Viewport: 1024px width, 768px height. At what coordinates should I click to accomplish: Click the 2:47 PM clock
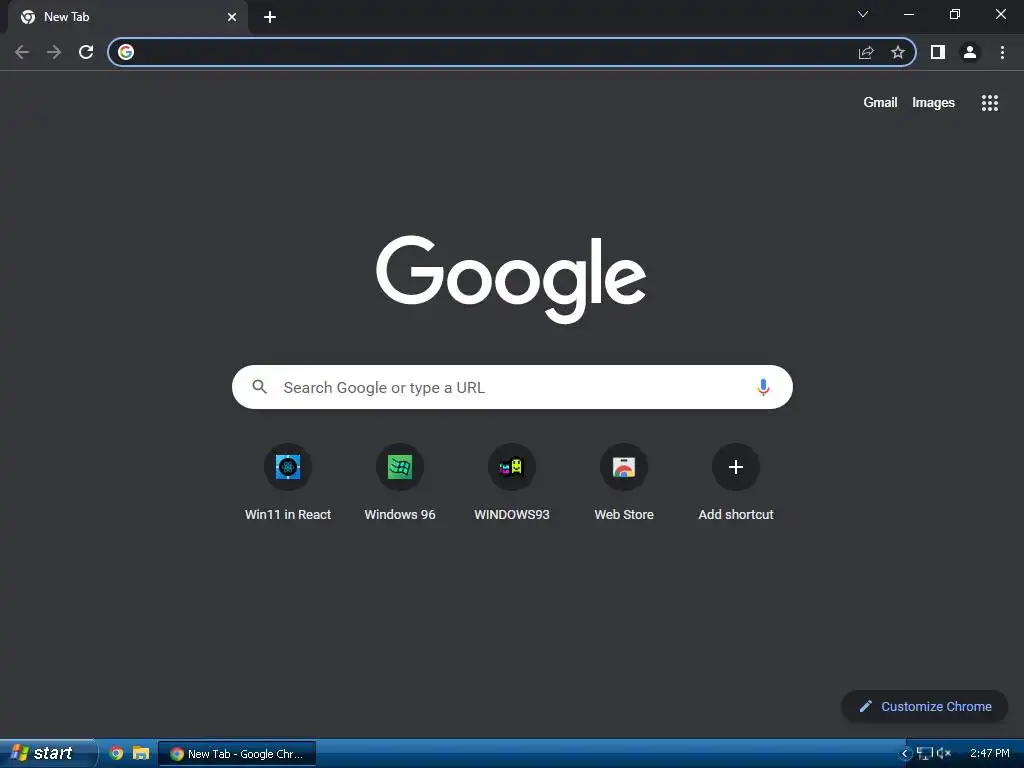(x=989, y=753)
